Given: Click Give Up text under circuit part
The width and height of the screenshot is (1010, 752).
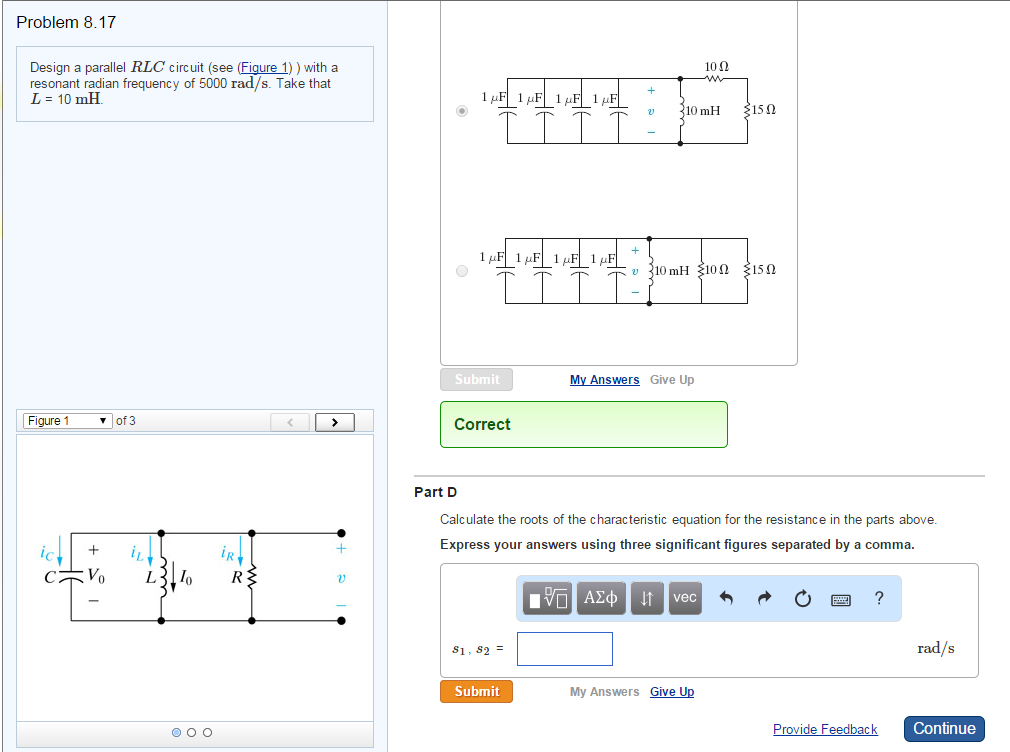Looking at the screenshot, I should 672,380.
